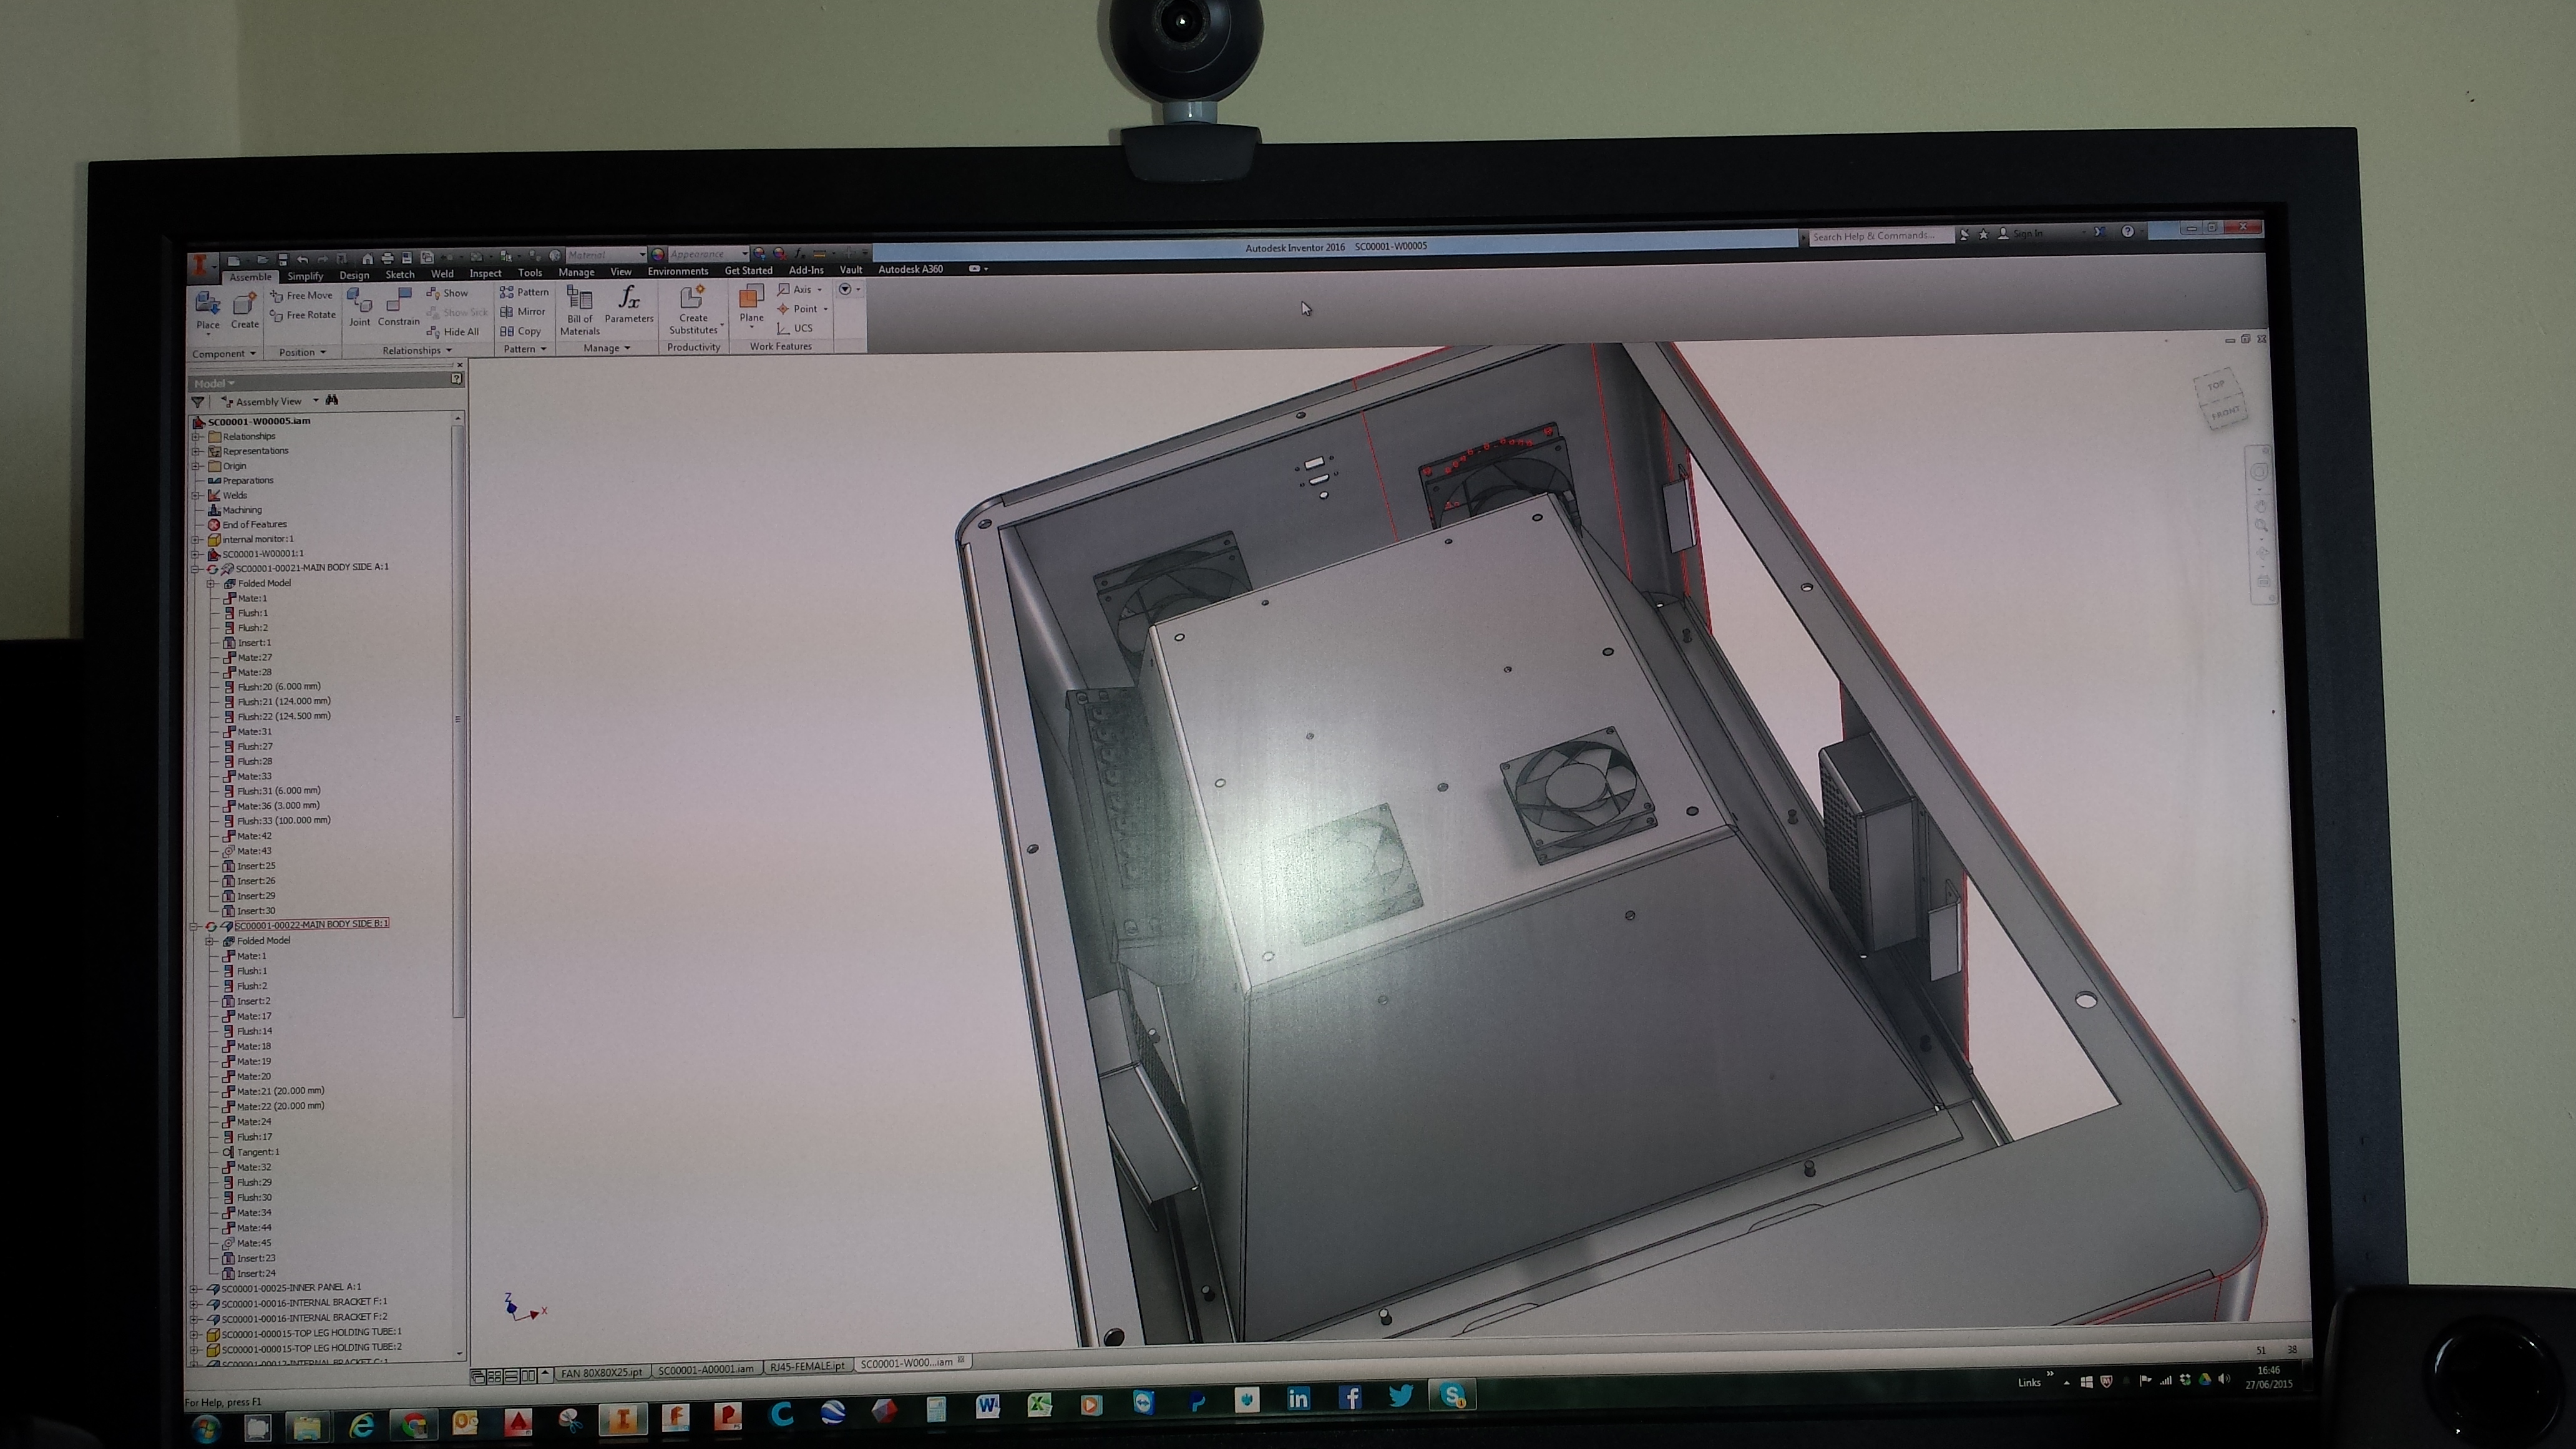Image resolution: width=2576 pixels, height=1449 pixels.
Task: Click Hide All relationships
Action: 452,332
